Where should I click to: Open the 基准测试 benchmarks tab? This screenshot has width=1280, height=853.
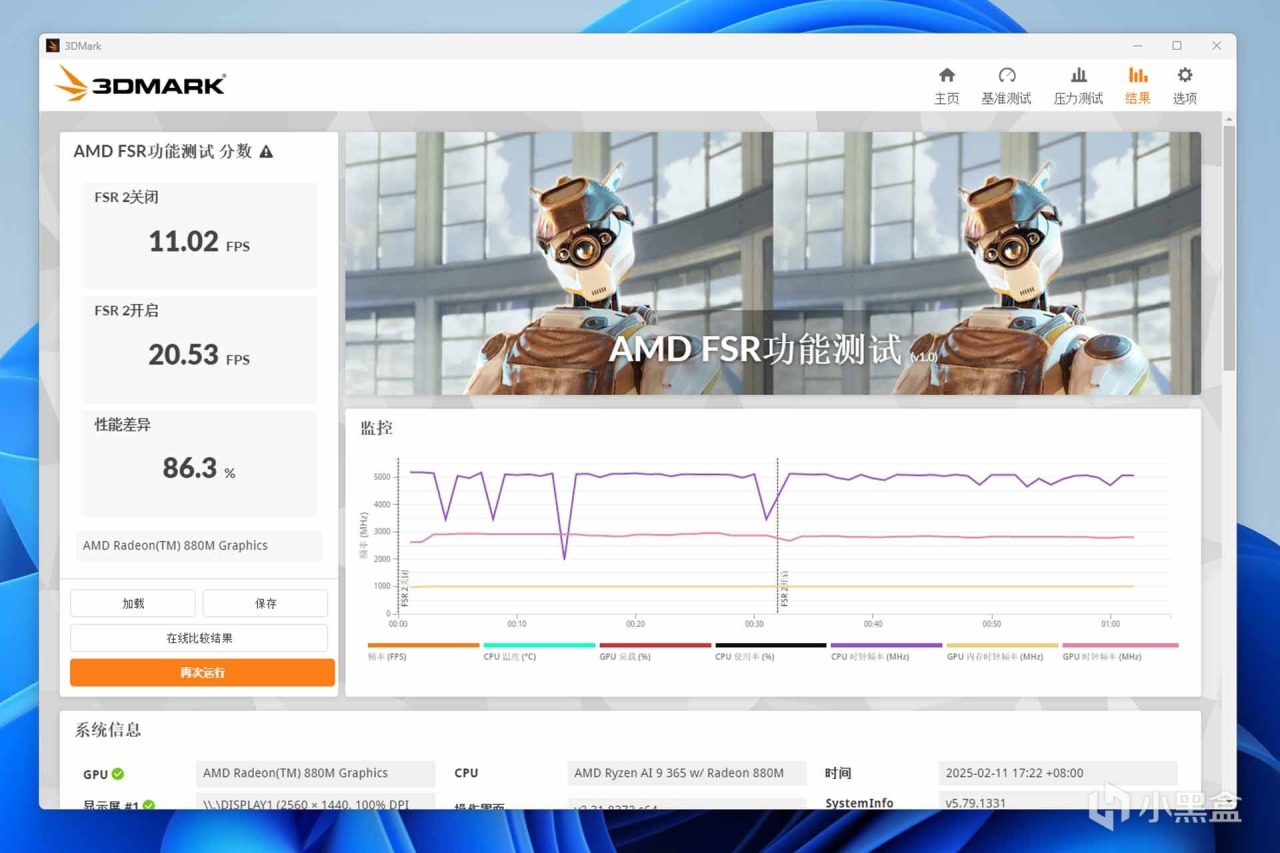(1006, 86)
